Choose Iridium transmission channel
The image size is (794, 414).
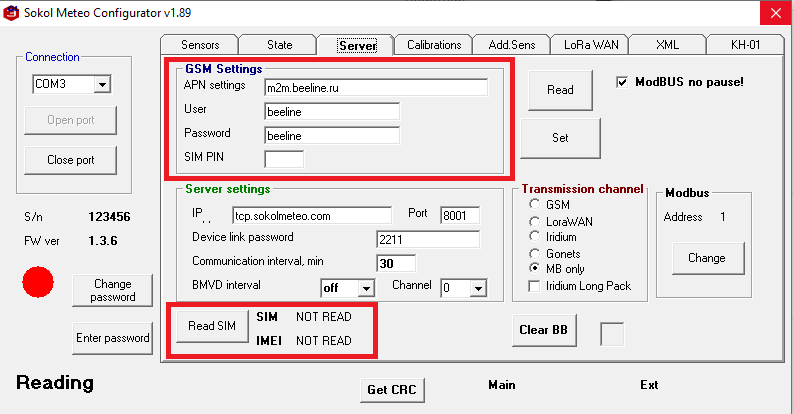[x=534, y=236]
